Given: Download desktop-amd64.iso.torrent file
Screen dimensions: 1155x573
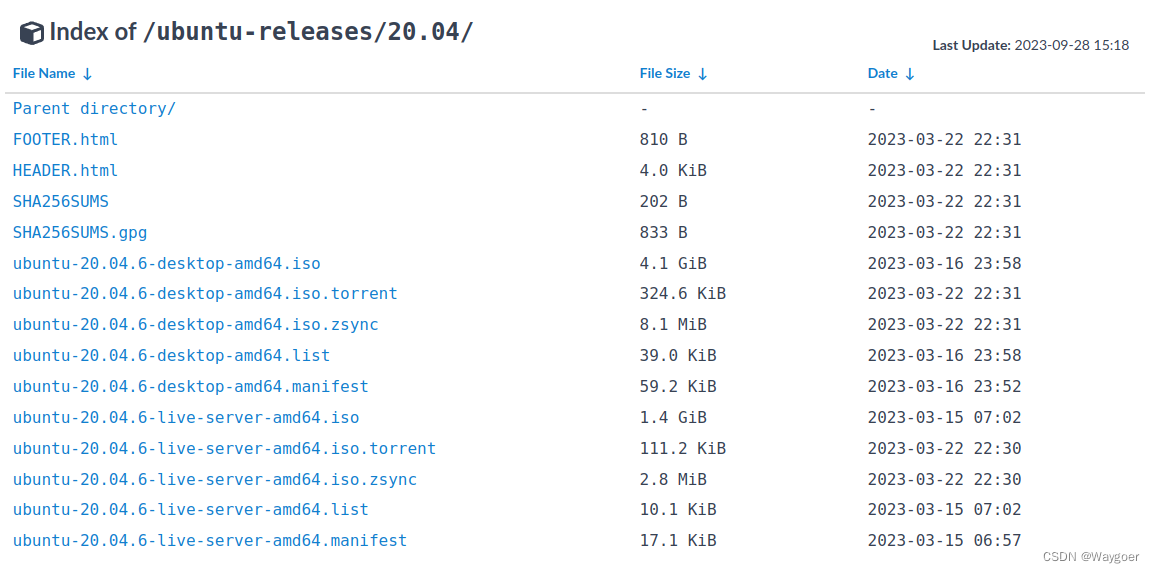Looking at the screenshot, I should tap(205, 293).
